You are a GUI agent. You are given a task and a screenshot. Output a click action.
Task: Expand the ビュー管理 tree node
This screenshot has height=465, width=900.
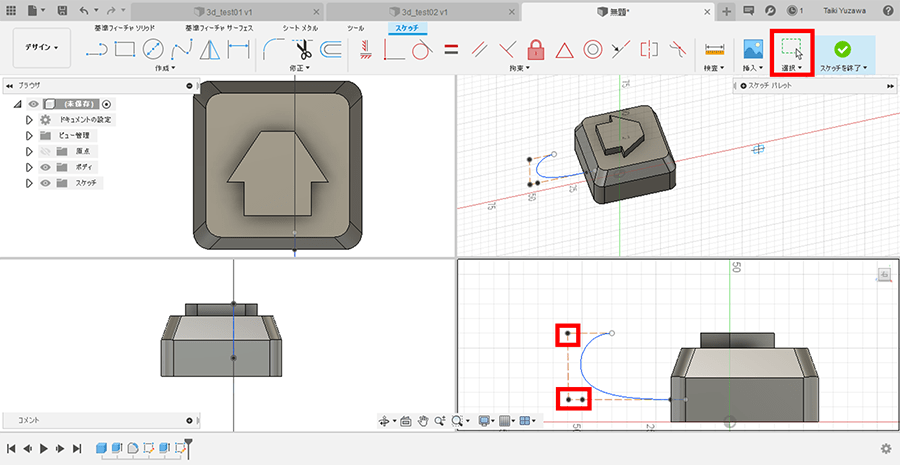(x=29, y=135)
